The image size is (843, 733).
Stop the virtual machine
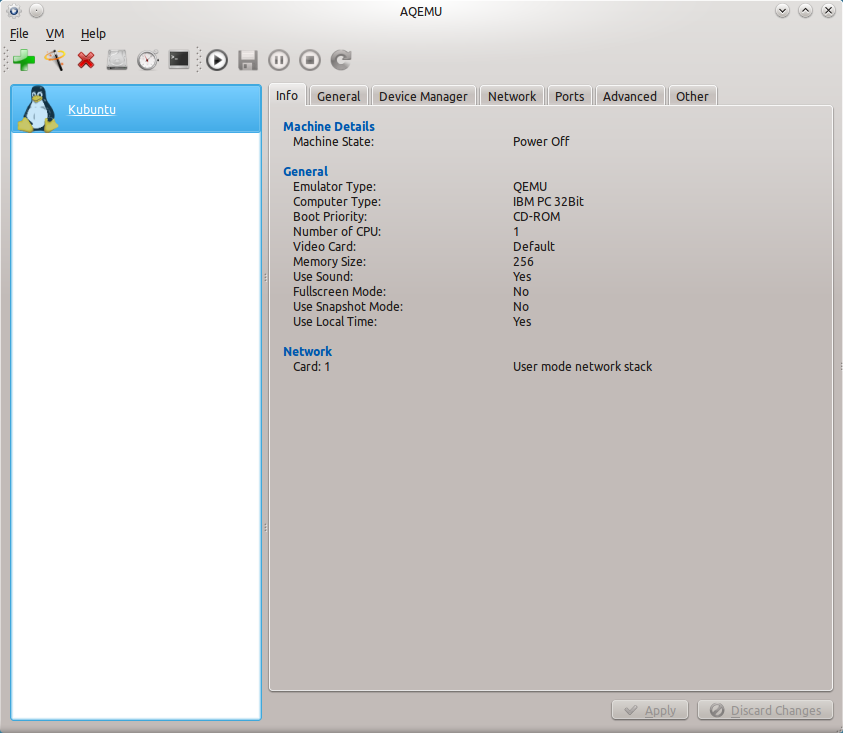[310, 60]
